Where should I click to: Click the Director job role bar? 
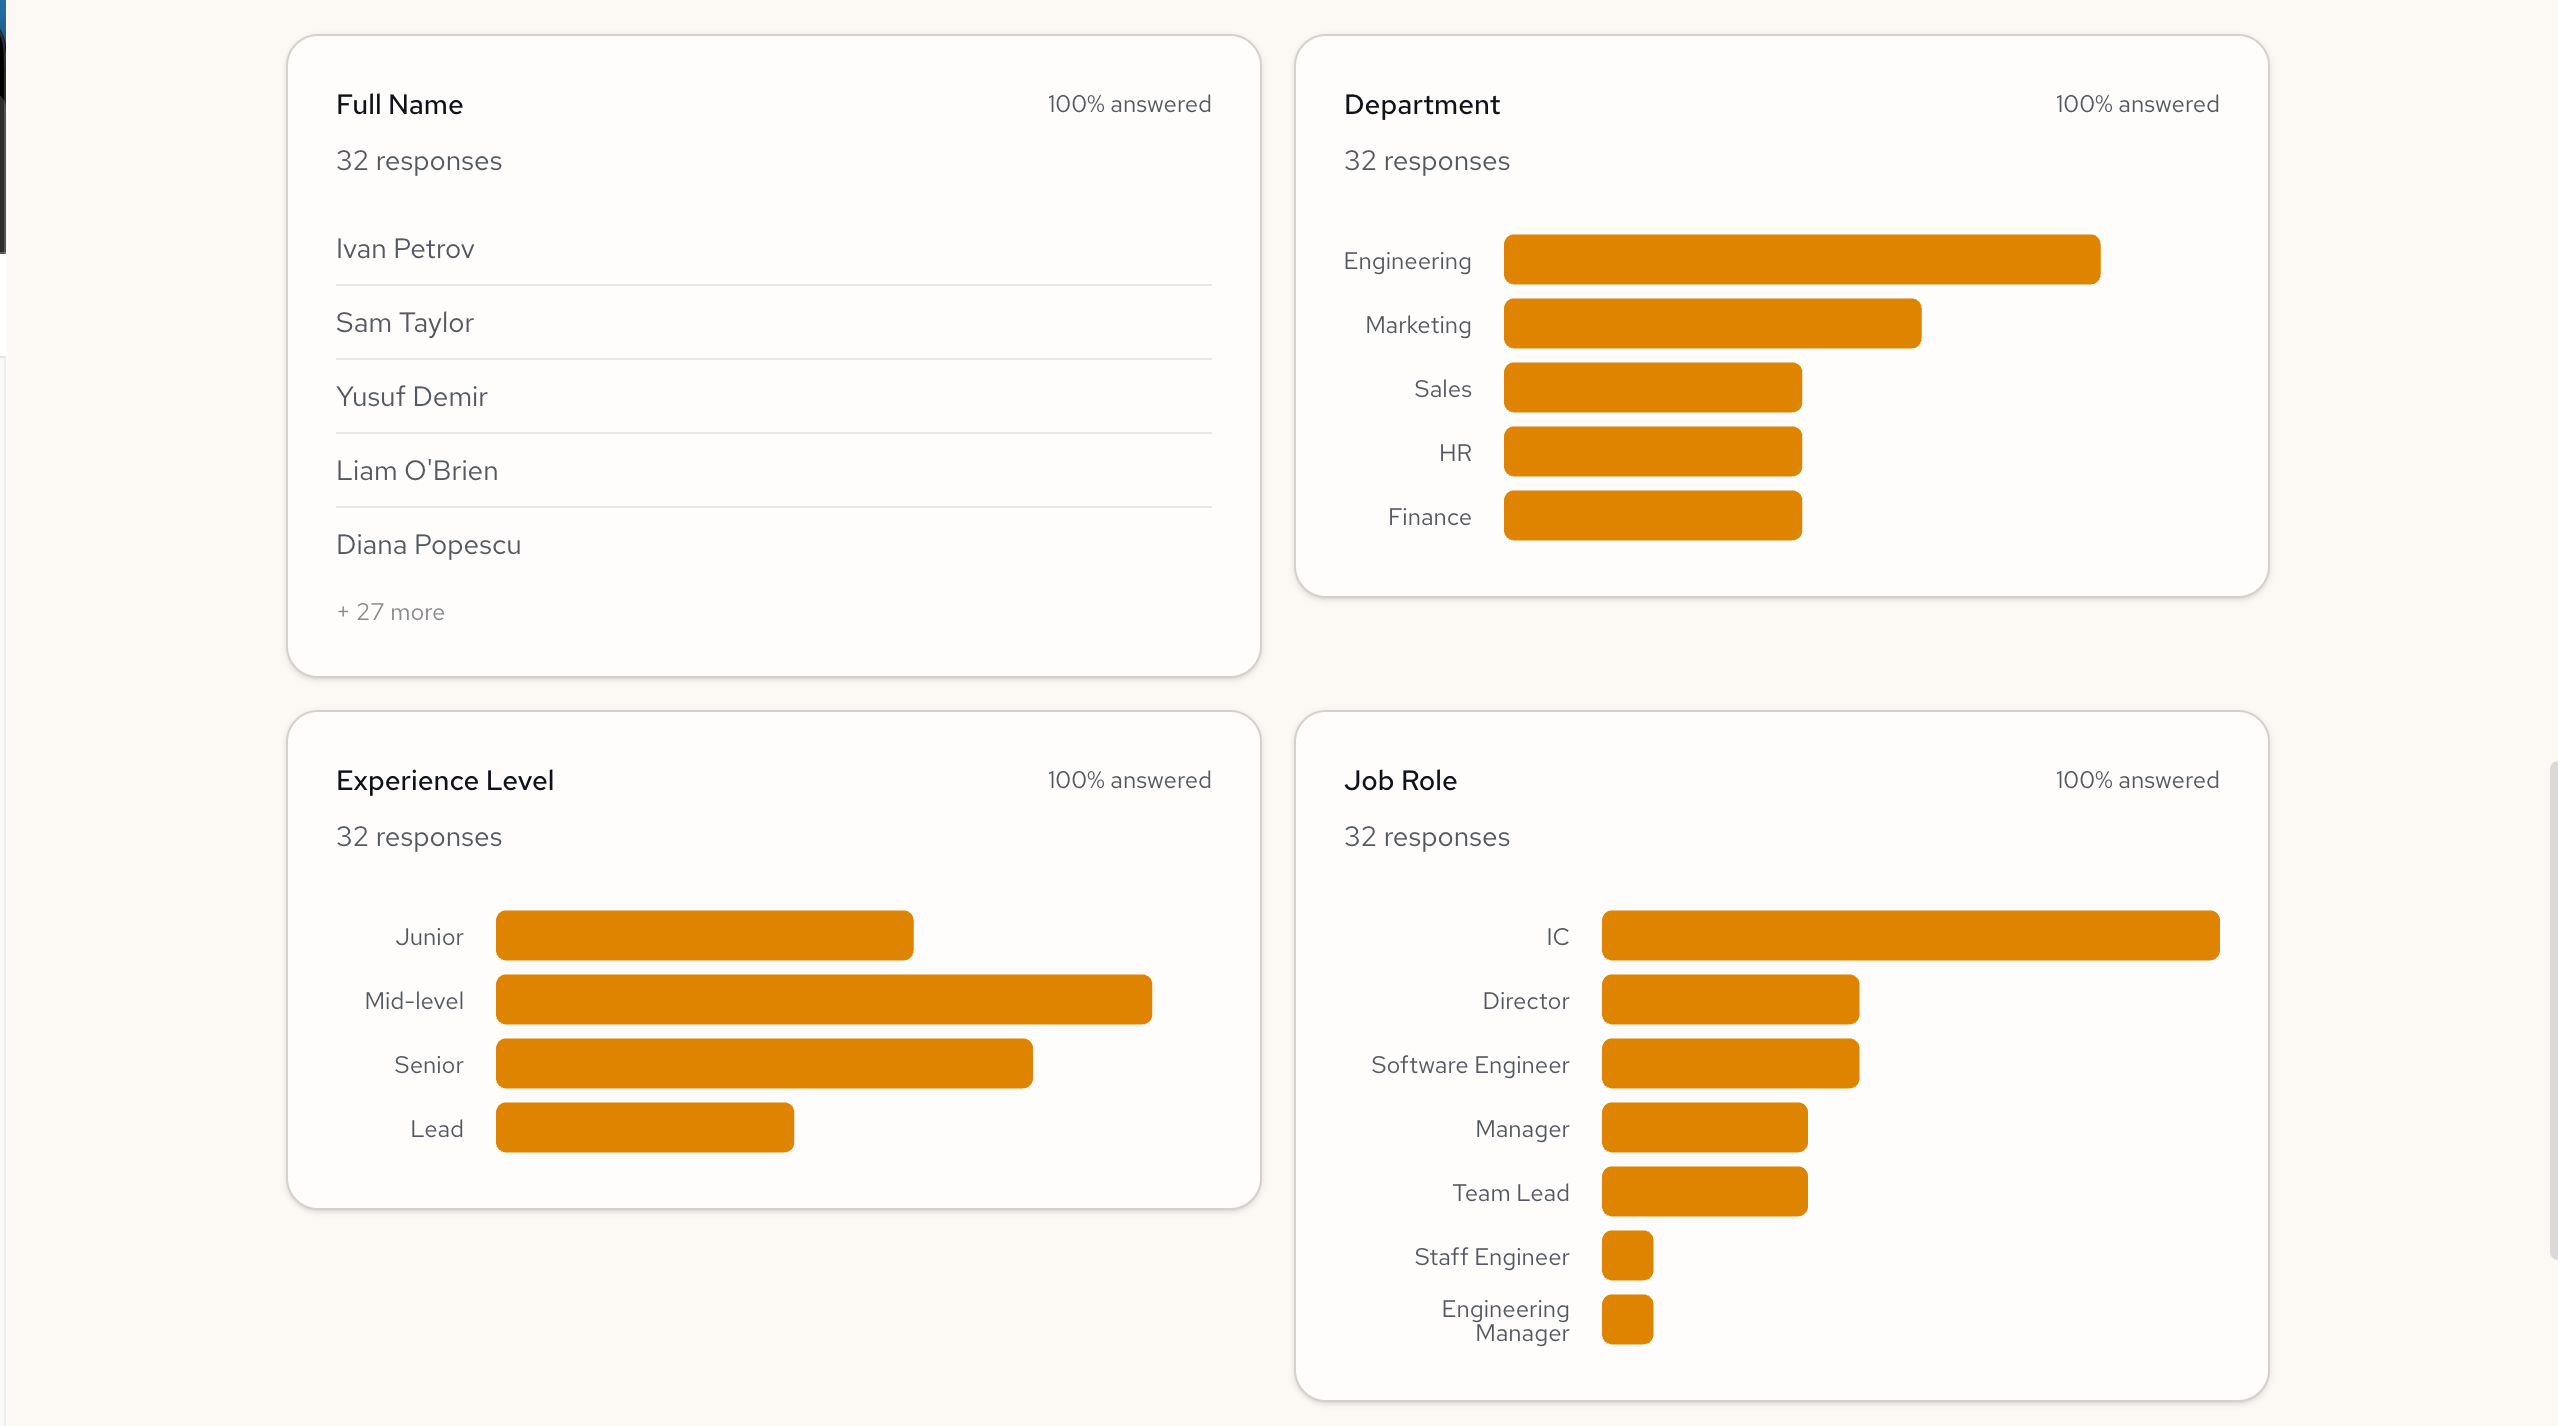click(1730, 1000)
